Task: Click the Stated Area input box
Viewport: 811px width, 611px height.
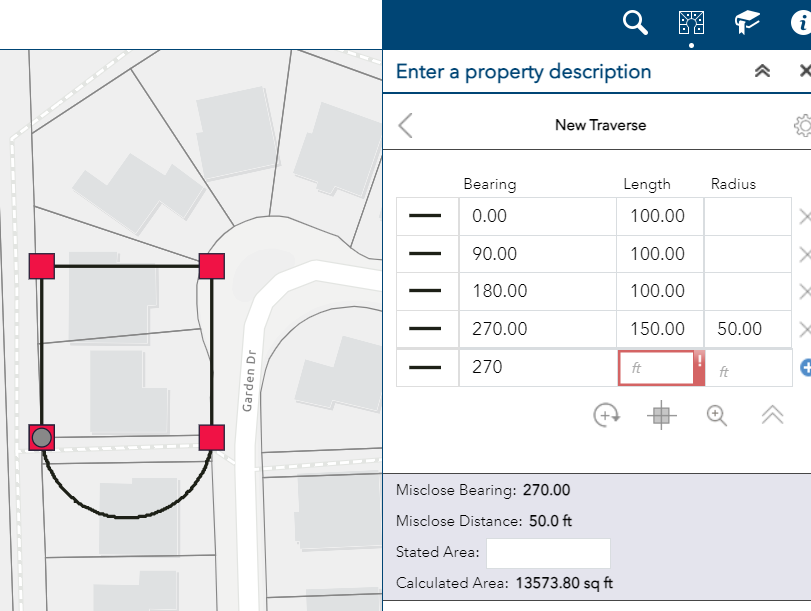Action: [548, 553]
